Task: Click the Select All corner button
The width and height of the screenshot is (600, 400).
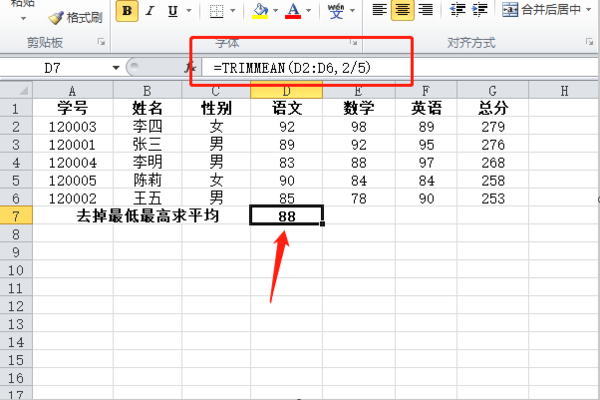Action: click(x=16, y=91)
